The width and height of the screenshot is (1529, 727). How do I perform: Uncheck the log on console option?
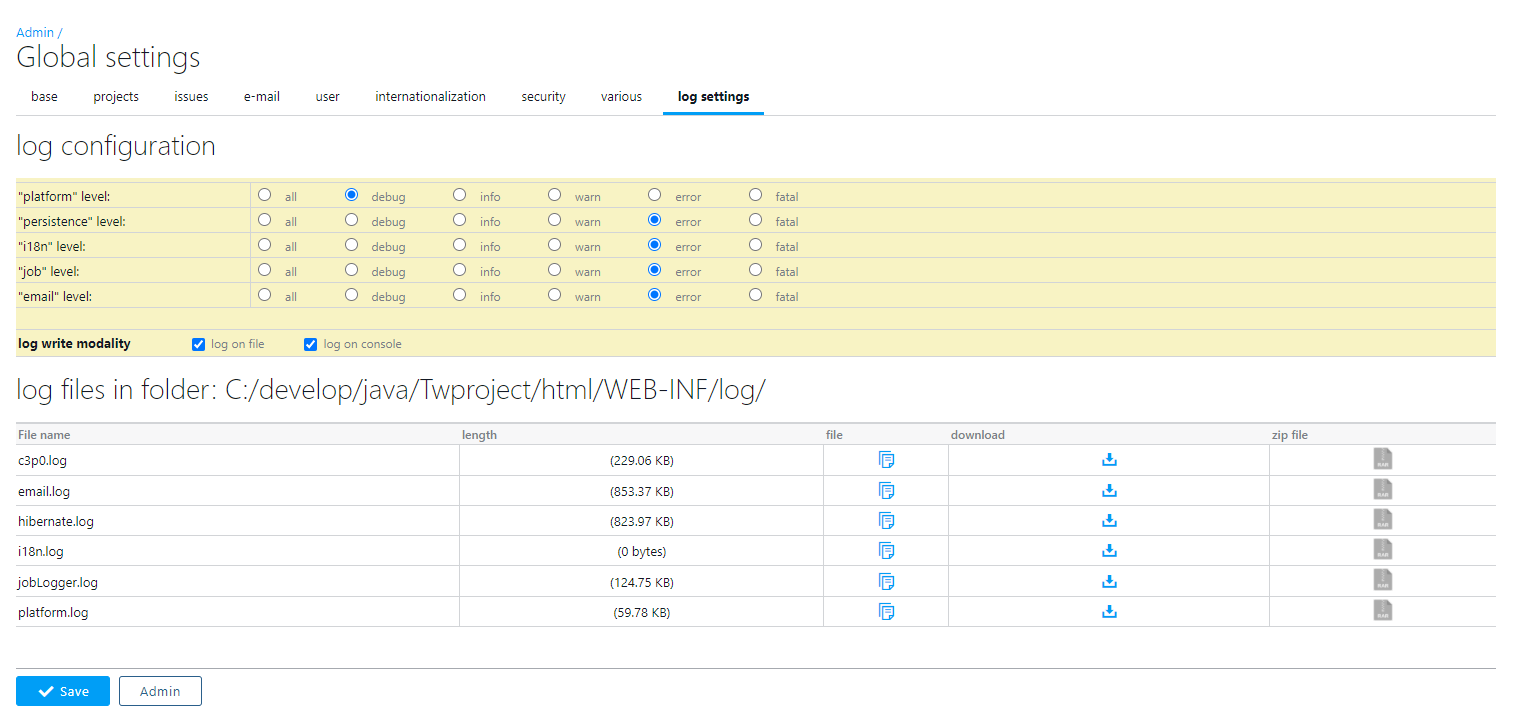pyautogui.click(x=310, y=344)
